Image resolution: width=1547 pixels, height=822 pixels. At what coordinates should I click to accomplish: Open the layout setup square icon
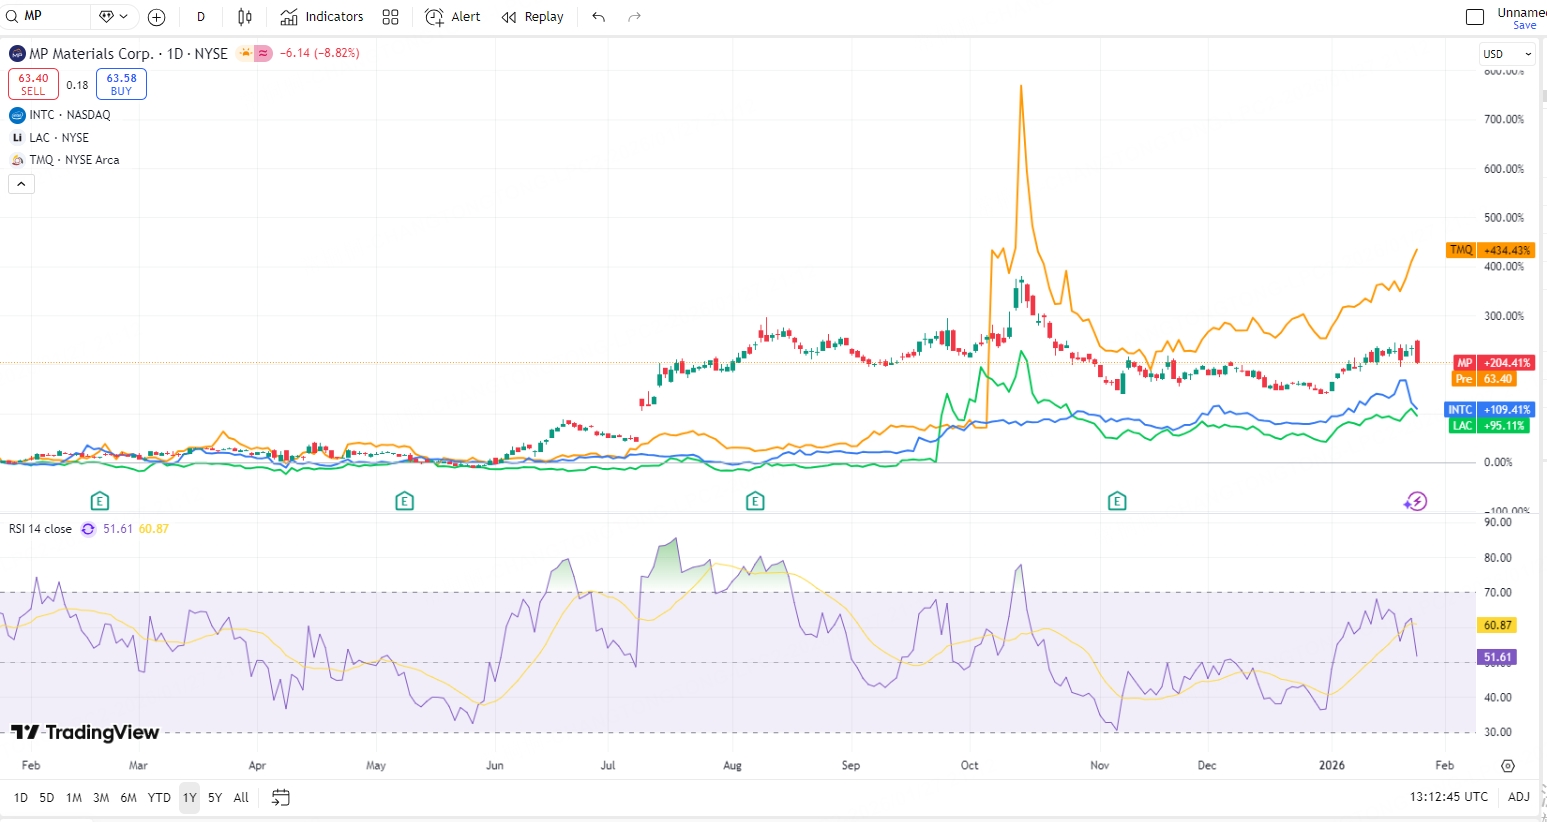coord(1474,17)
